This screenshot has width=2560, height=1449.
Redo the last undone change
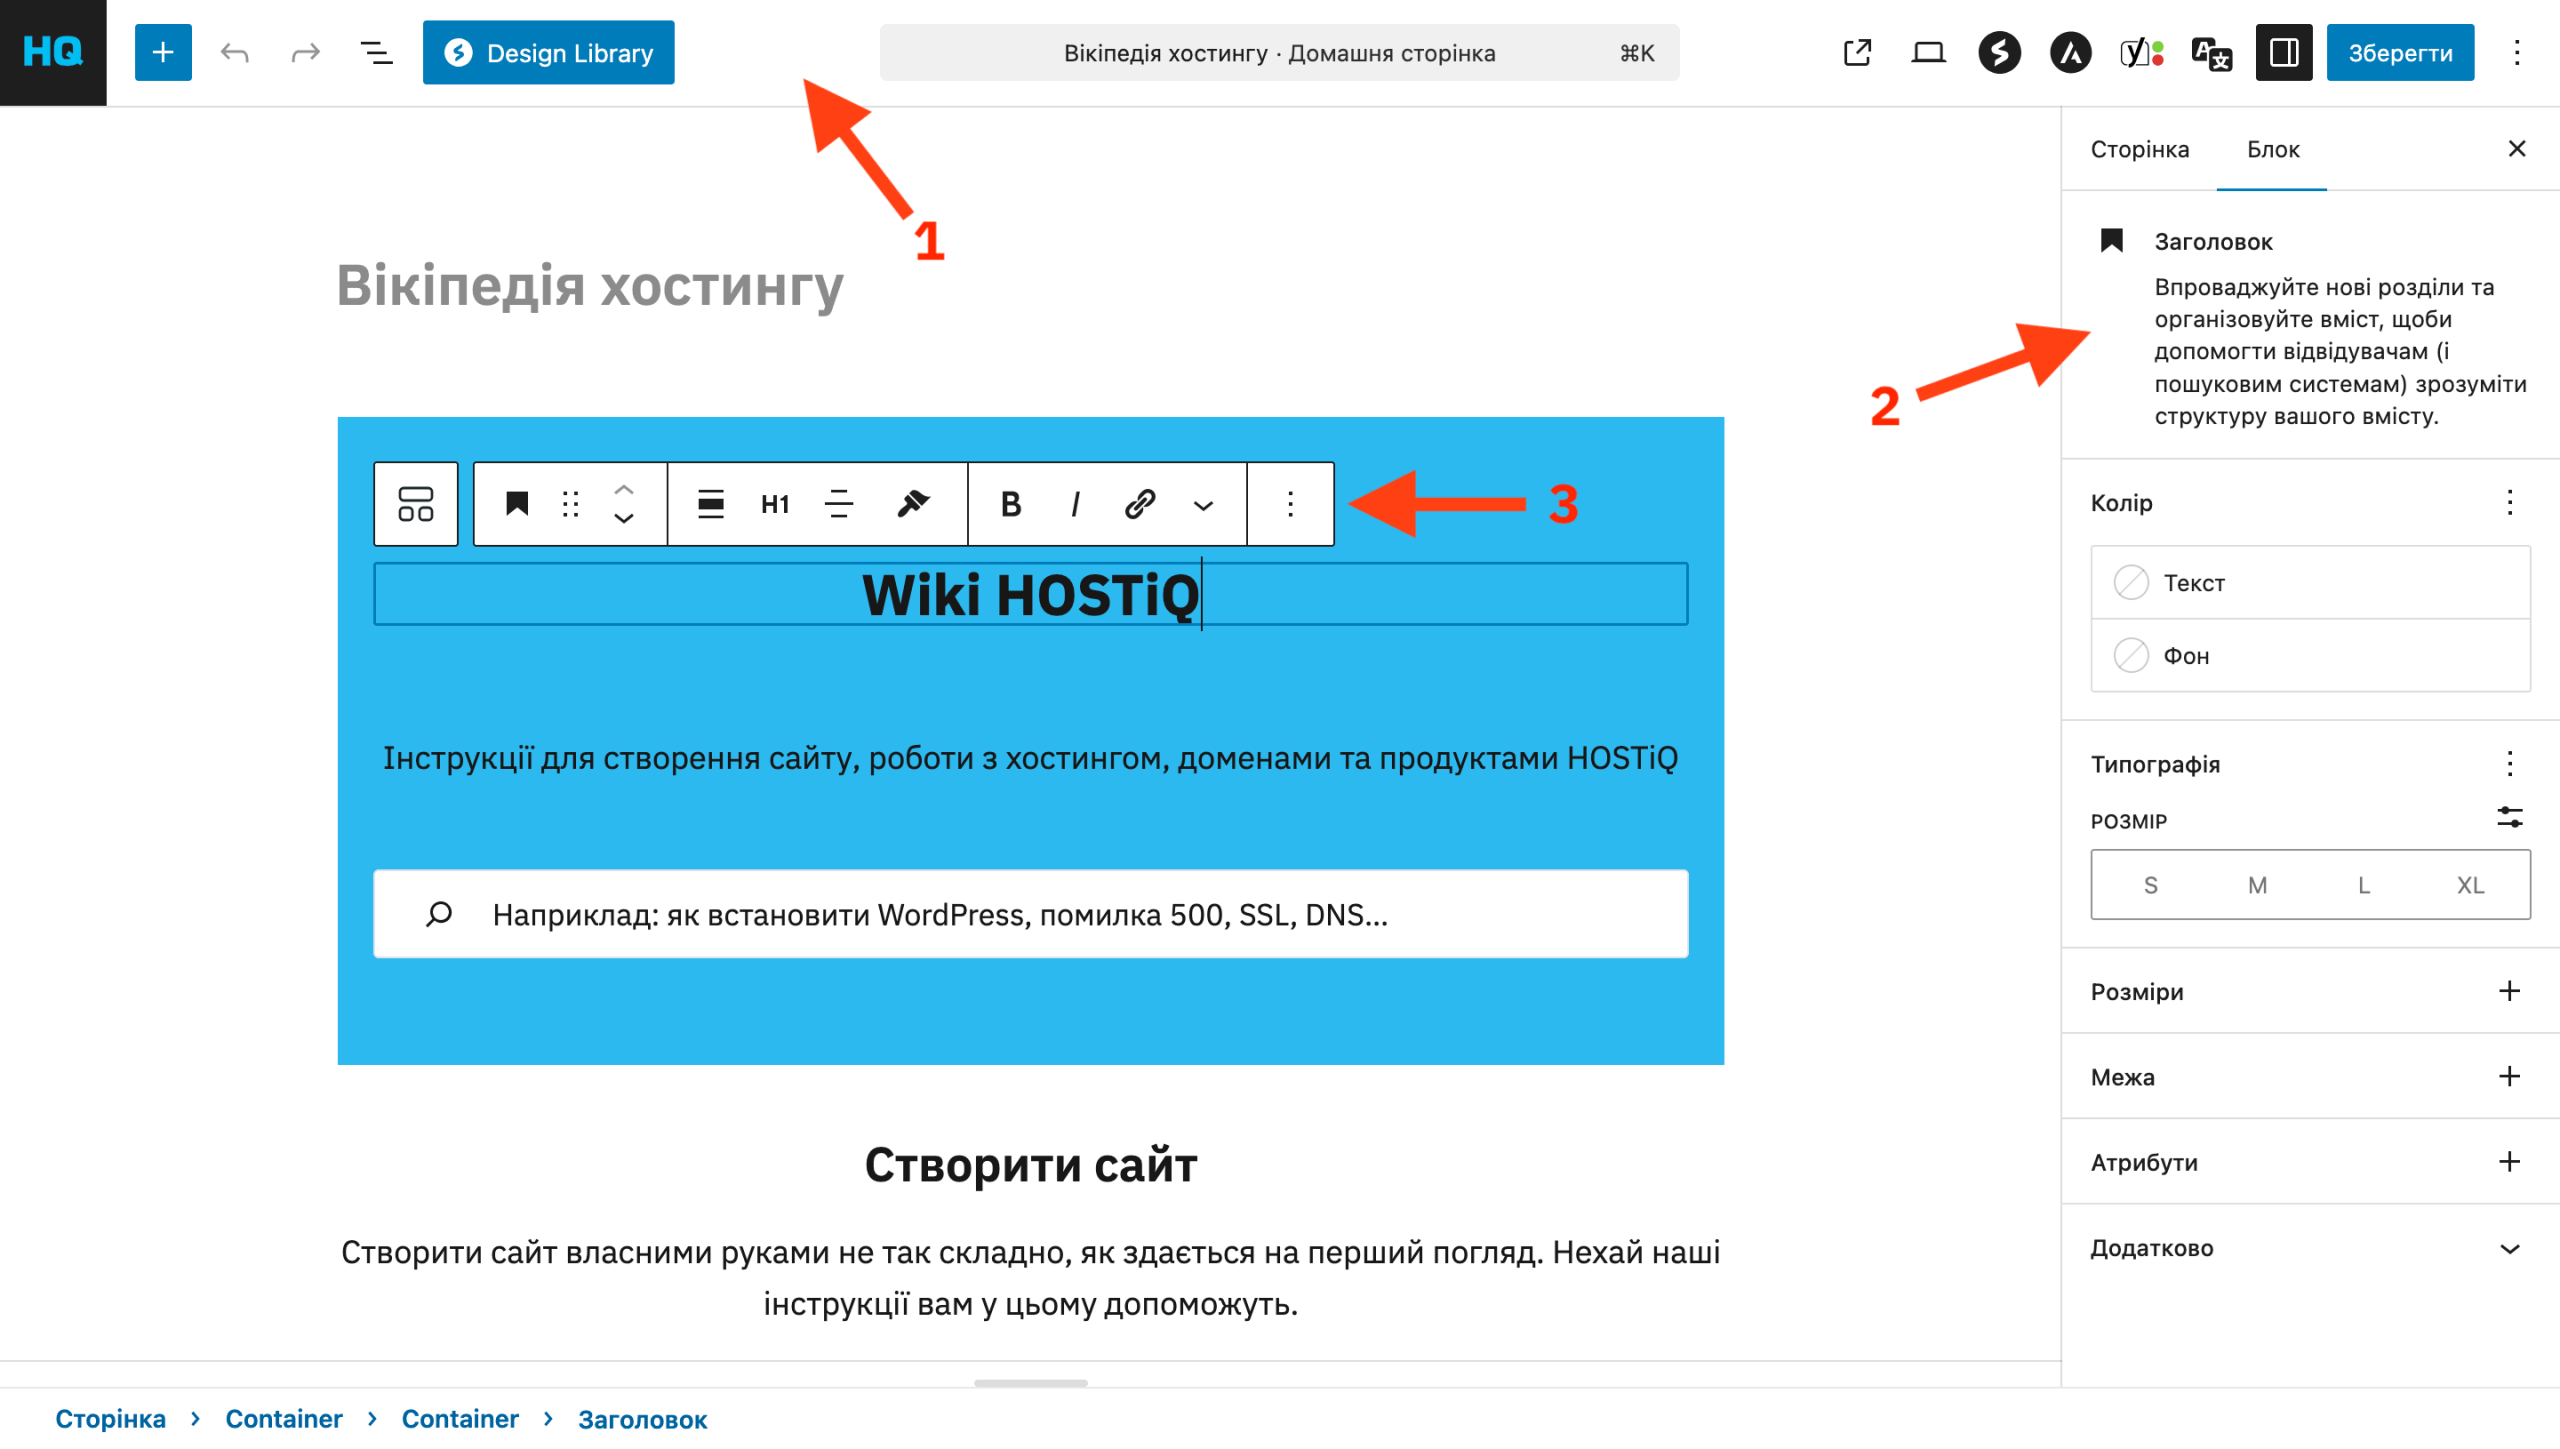pos(305,52)
